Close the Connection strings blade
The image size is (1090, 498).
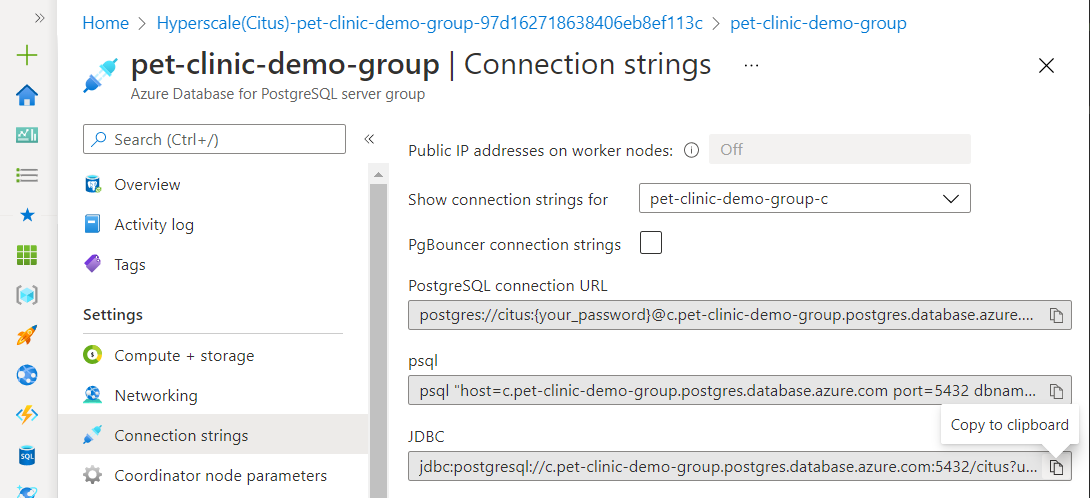[x=1046, y=66]
